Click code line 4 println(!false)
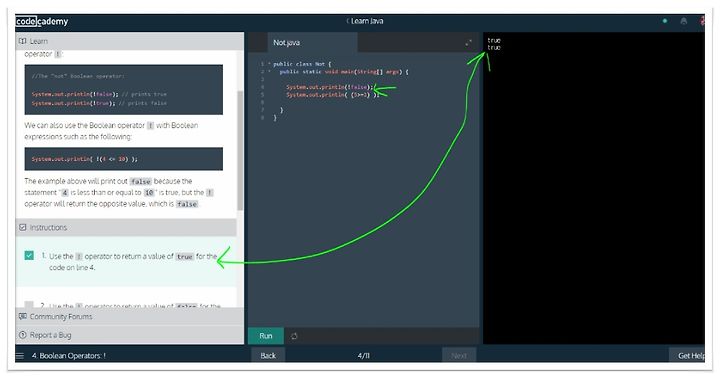Image resolution: width=720 pixels, height=377 pixels. (x=330, y=87)
